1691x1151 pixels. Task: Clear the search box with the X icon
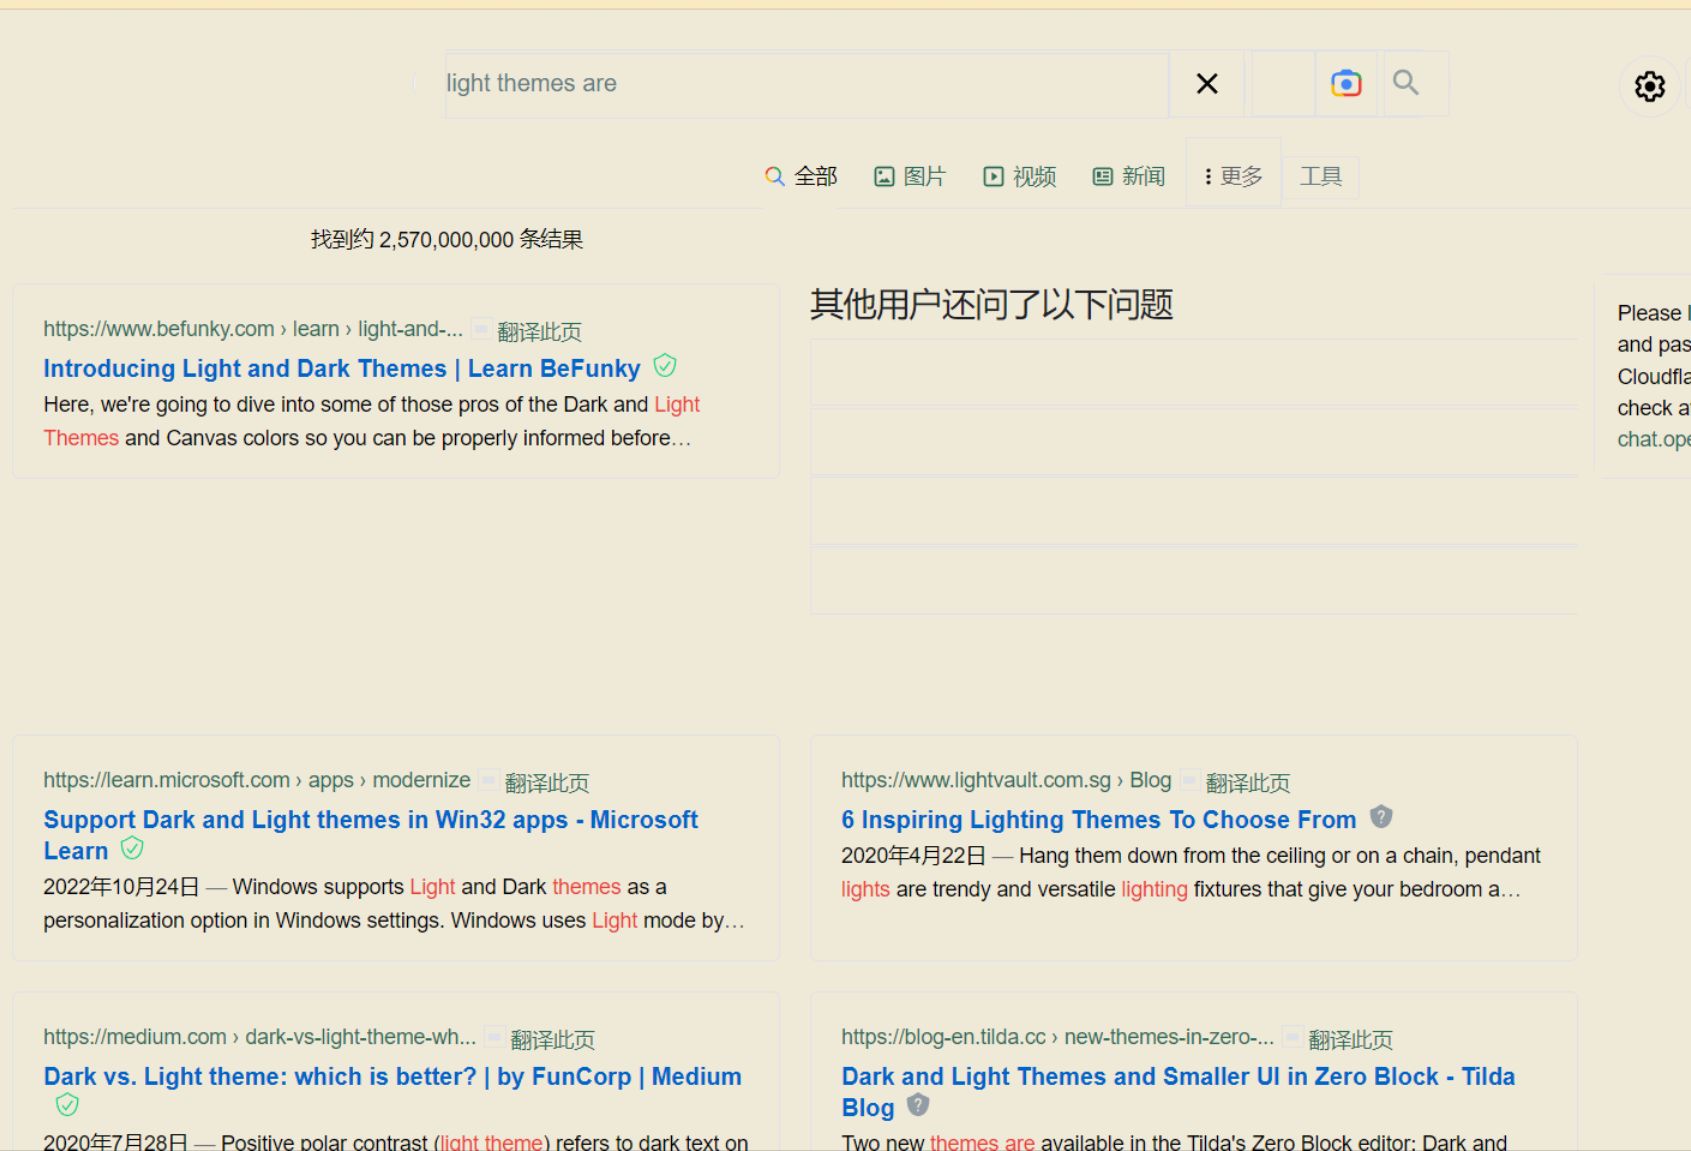(x=1207, y=84)
